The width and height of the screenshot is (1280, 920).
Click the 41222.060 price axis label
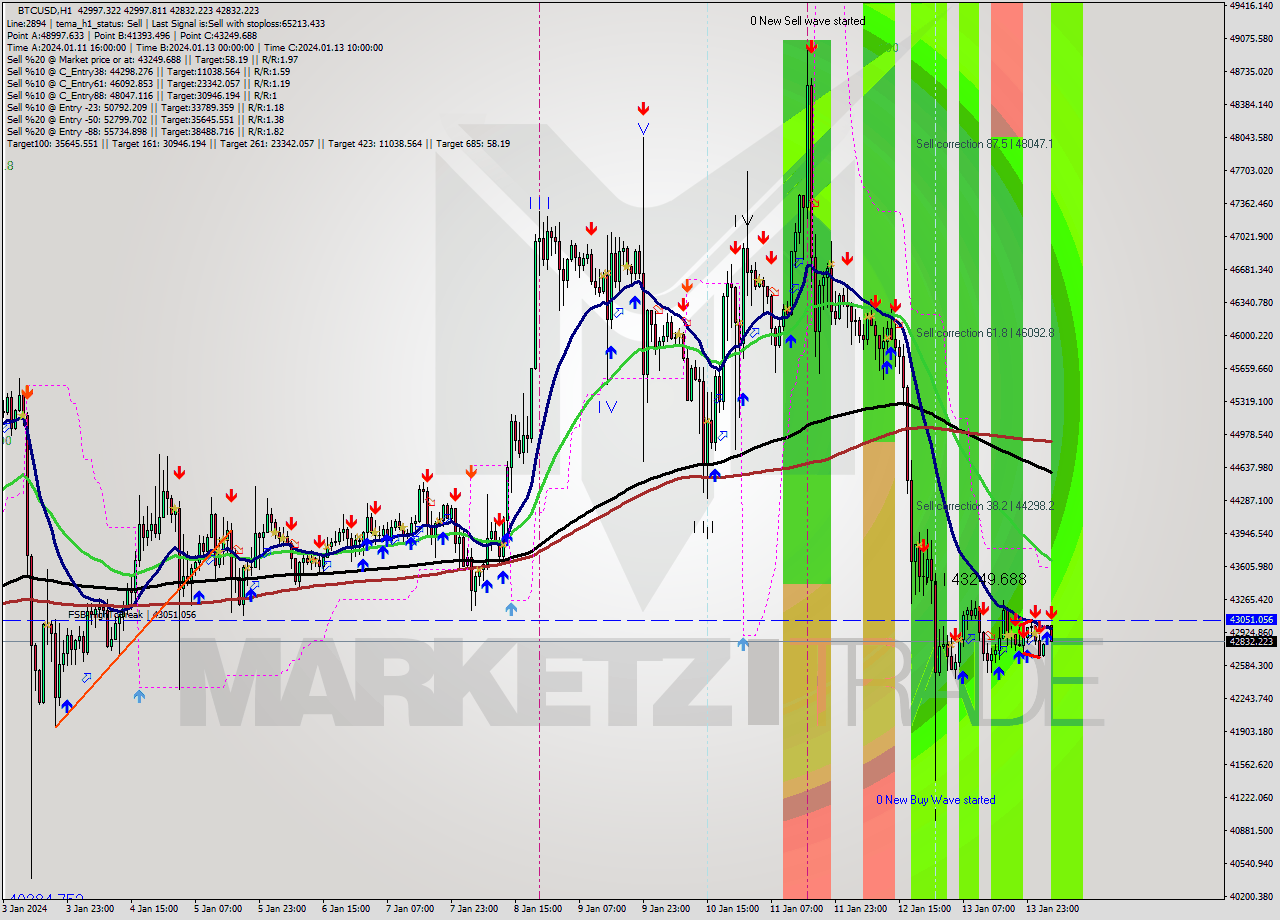coord(1250,797)
